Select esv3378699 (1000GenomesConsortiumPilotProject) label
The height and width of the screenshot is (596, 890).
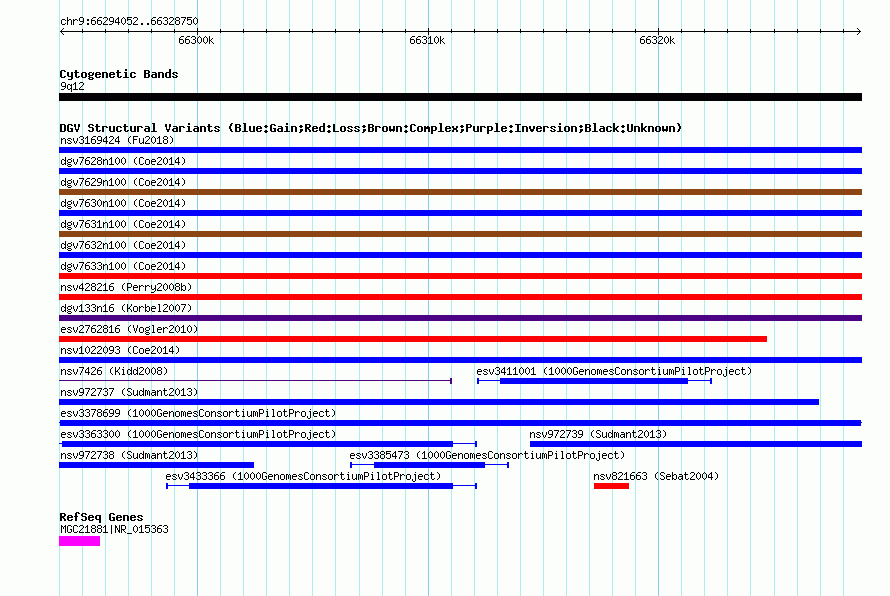198,413
